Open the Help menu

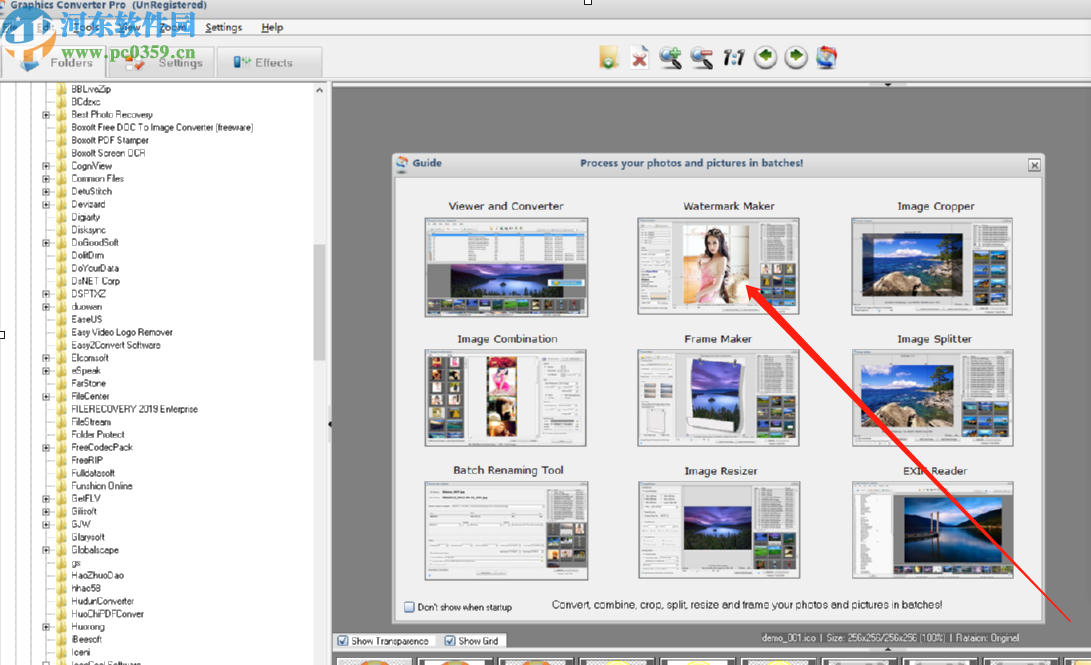(272, 28)
